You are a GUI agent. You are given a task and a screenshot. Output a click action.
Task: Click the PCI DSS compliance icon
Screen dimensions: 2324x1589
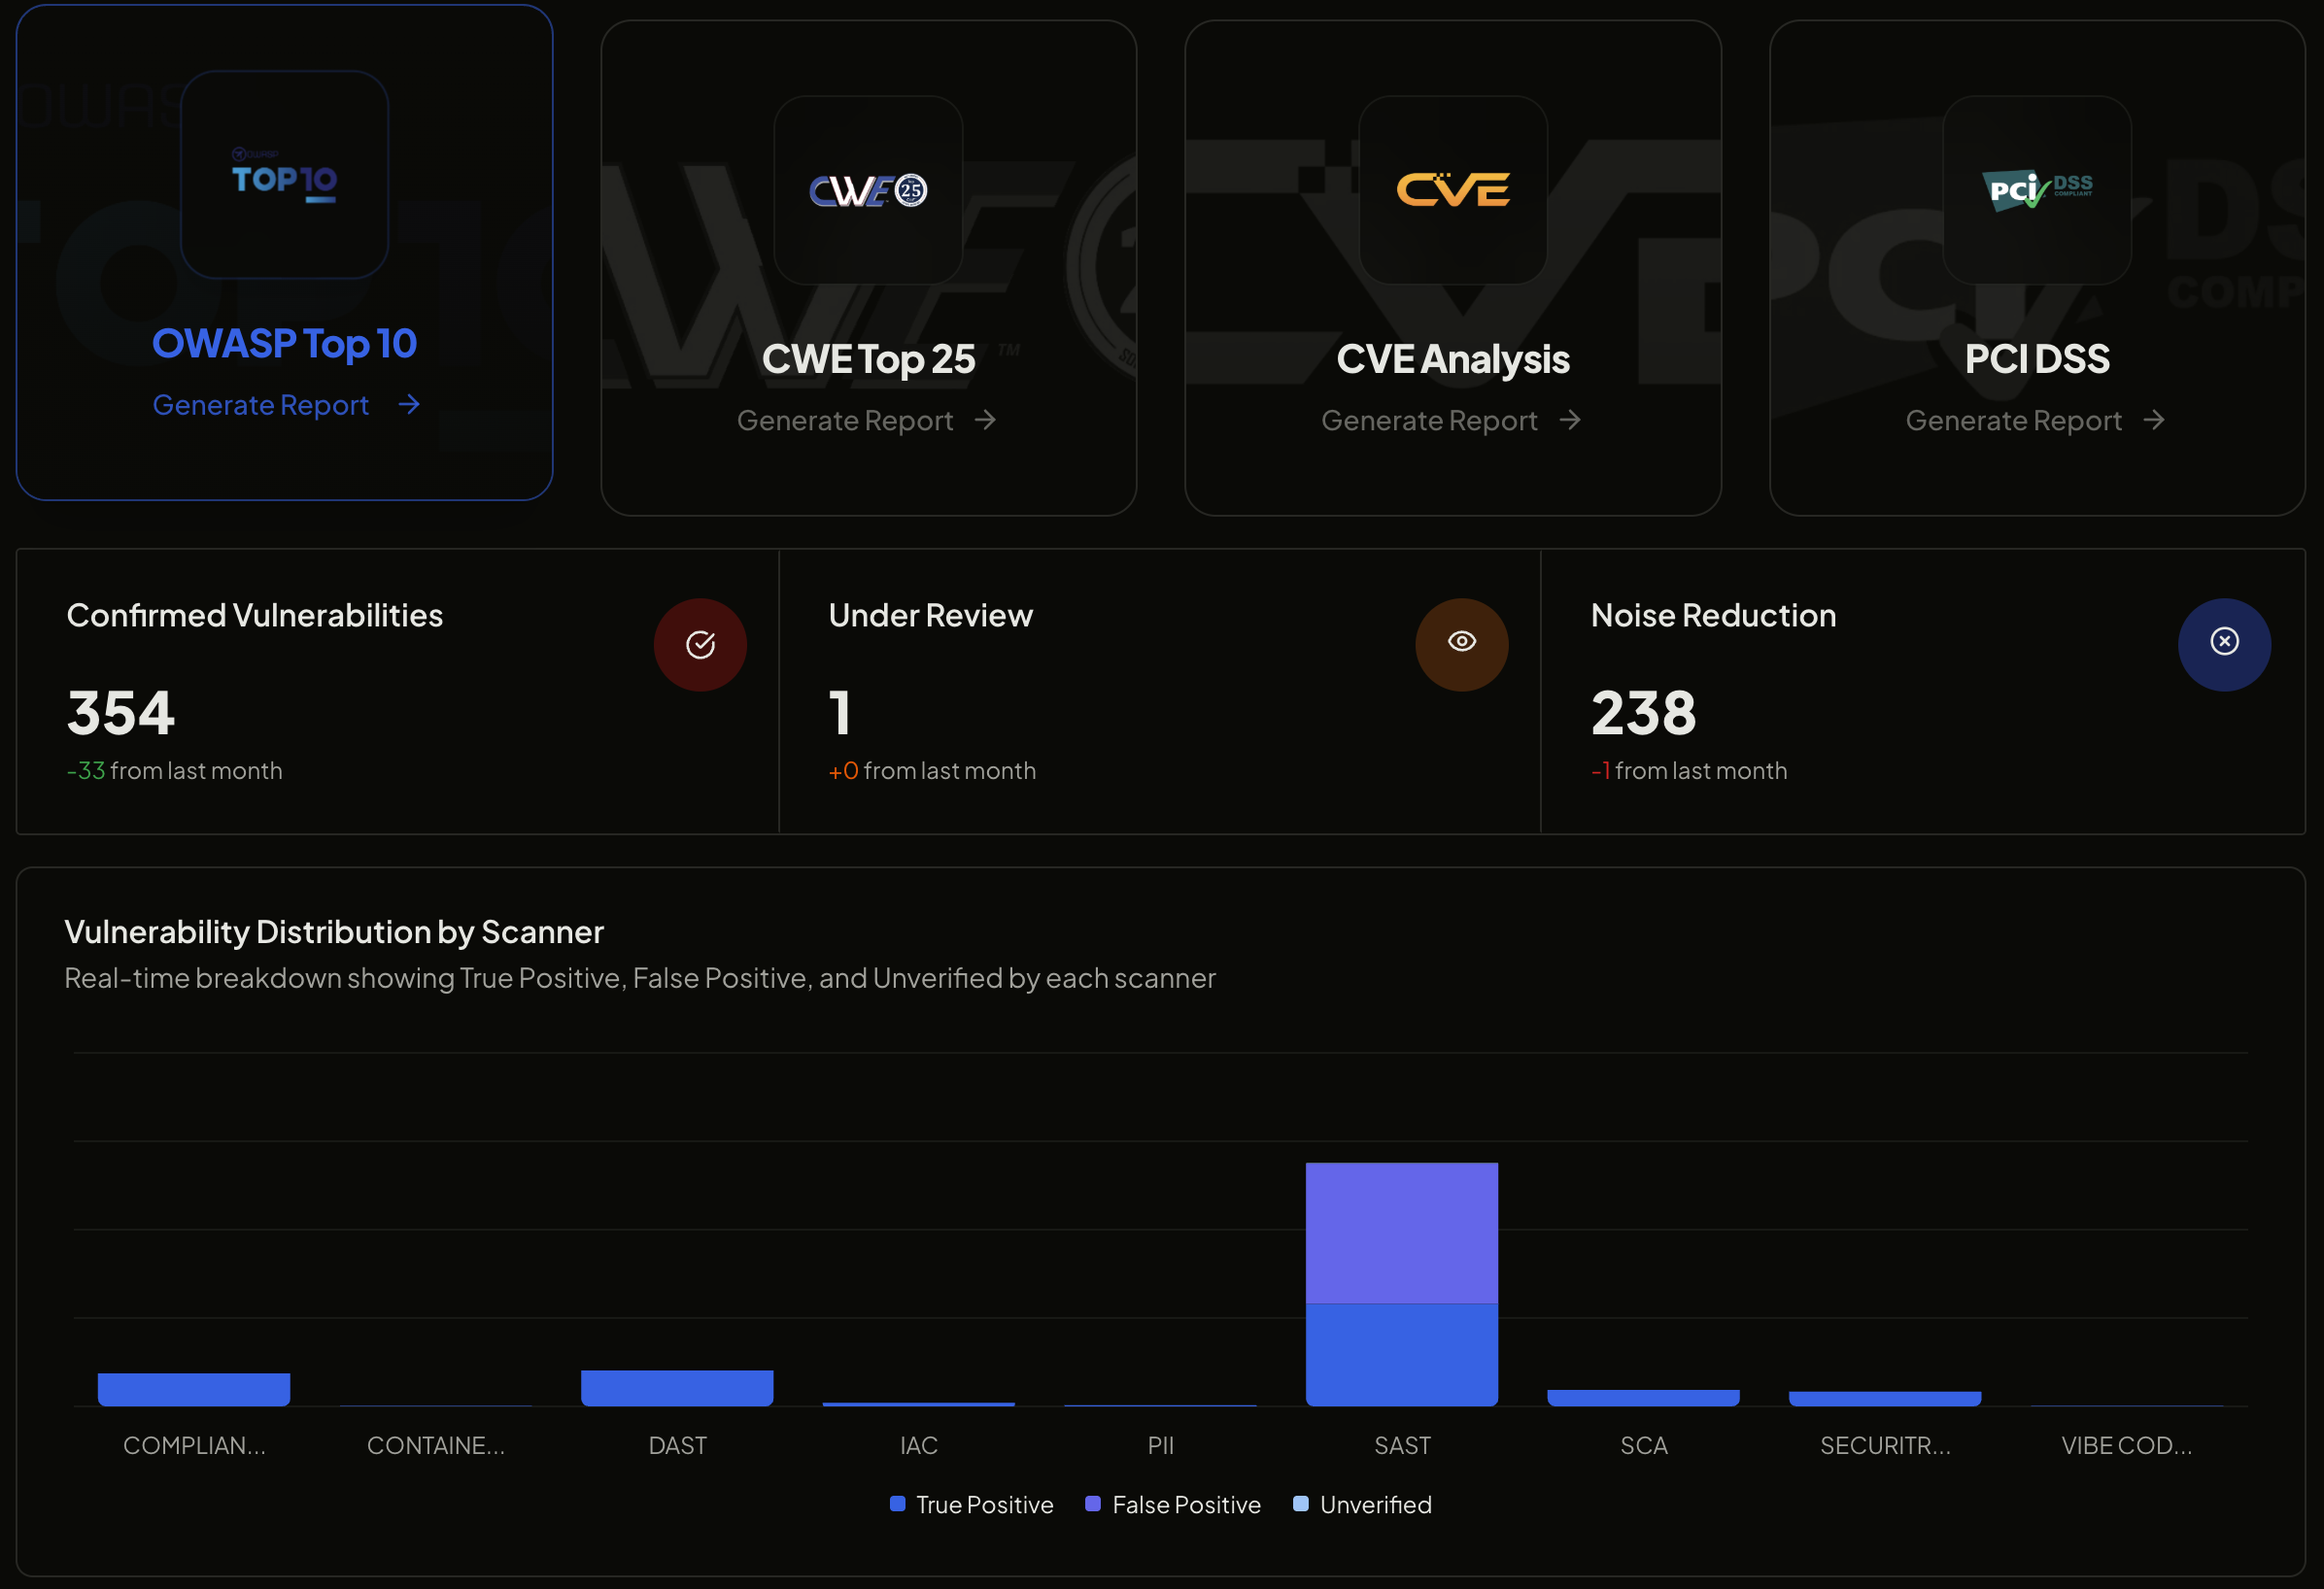coord(2037,192)
